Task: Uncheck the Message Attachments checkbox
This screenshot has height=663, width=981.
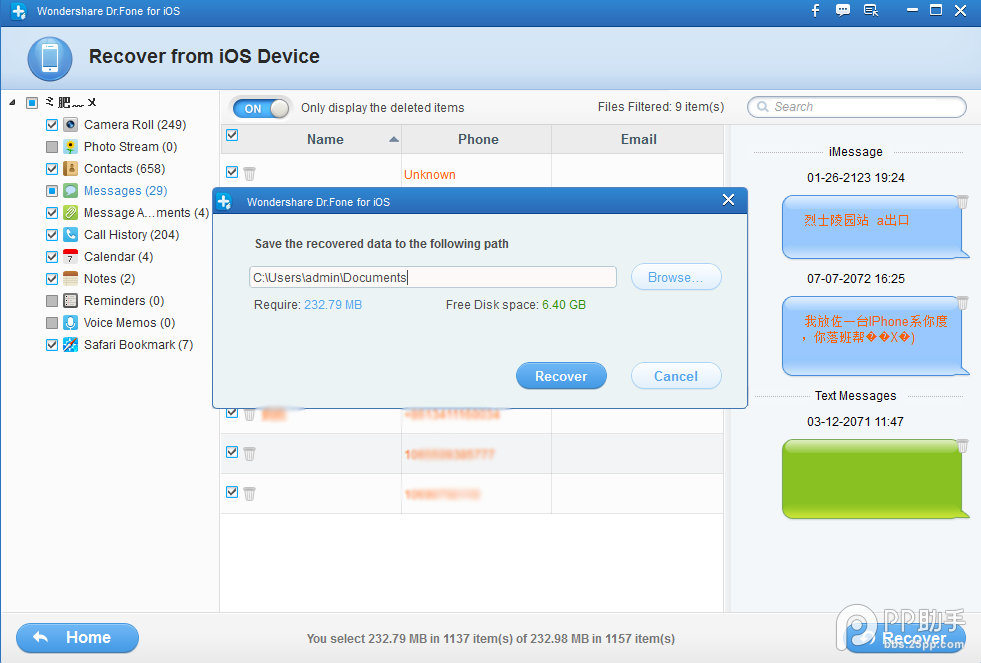Action: tap(52, 213)
